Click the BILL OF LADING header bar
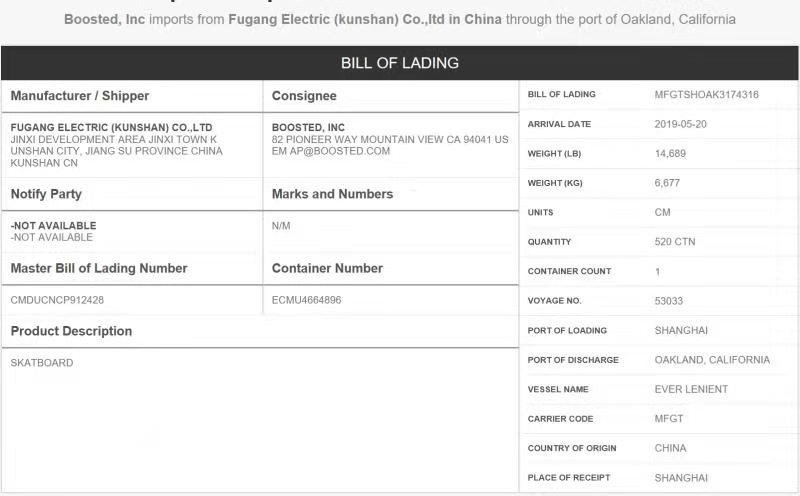Screen dimensions: 800x496 coord(400,63)
